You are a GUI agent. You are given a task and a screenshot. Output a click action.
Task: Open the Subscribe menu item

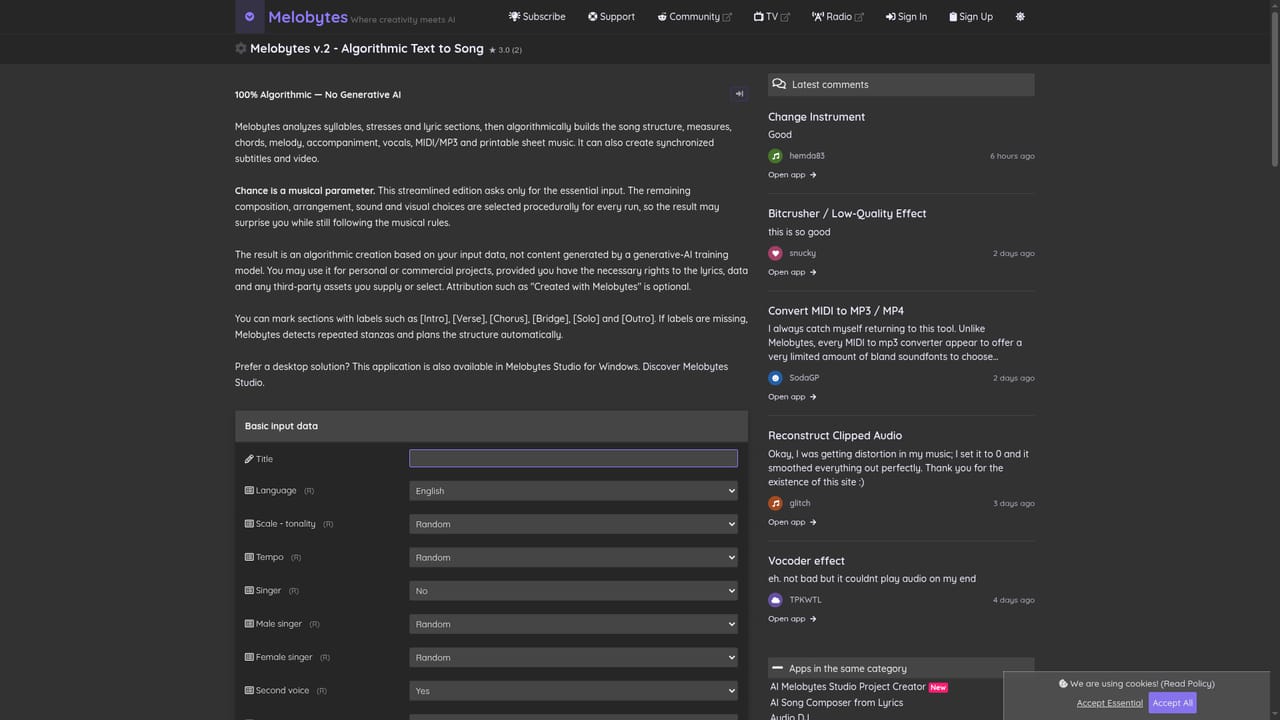tap(537, 17)
